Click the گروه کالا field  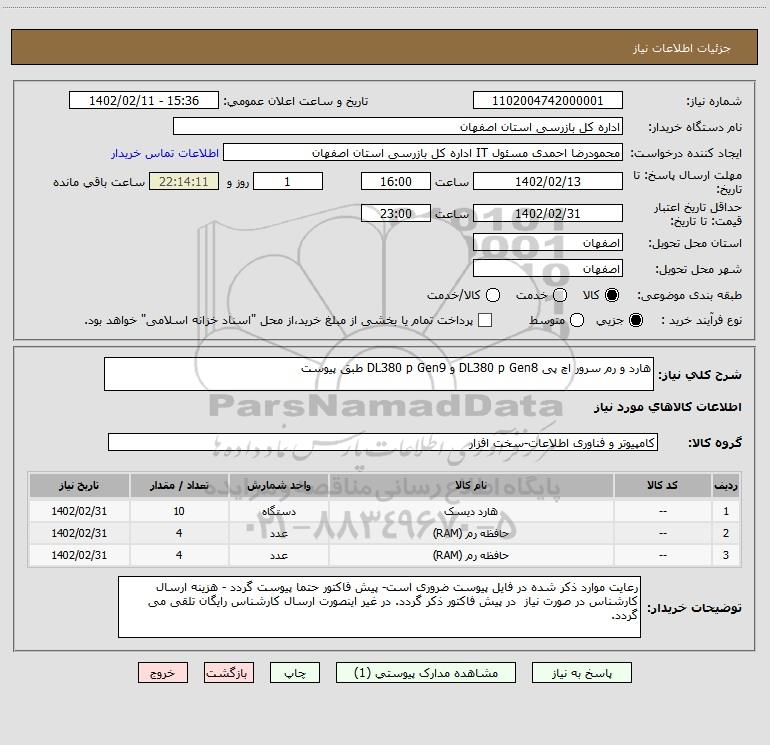pyautogui.click(x=383, y=442)
